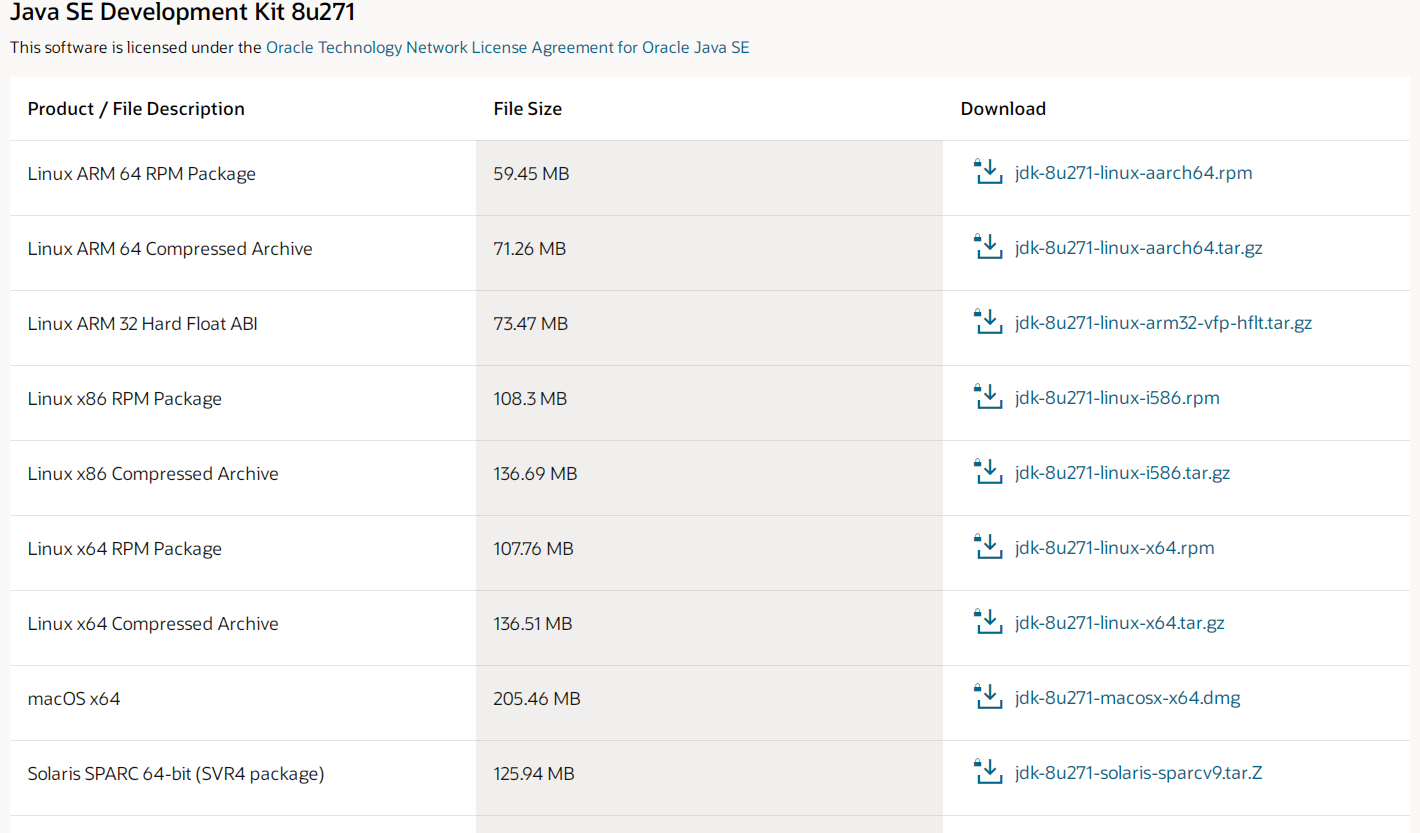Open the Oracle Technology Network License Agreement link
1420x833 pixels.
click(507, 47)
